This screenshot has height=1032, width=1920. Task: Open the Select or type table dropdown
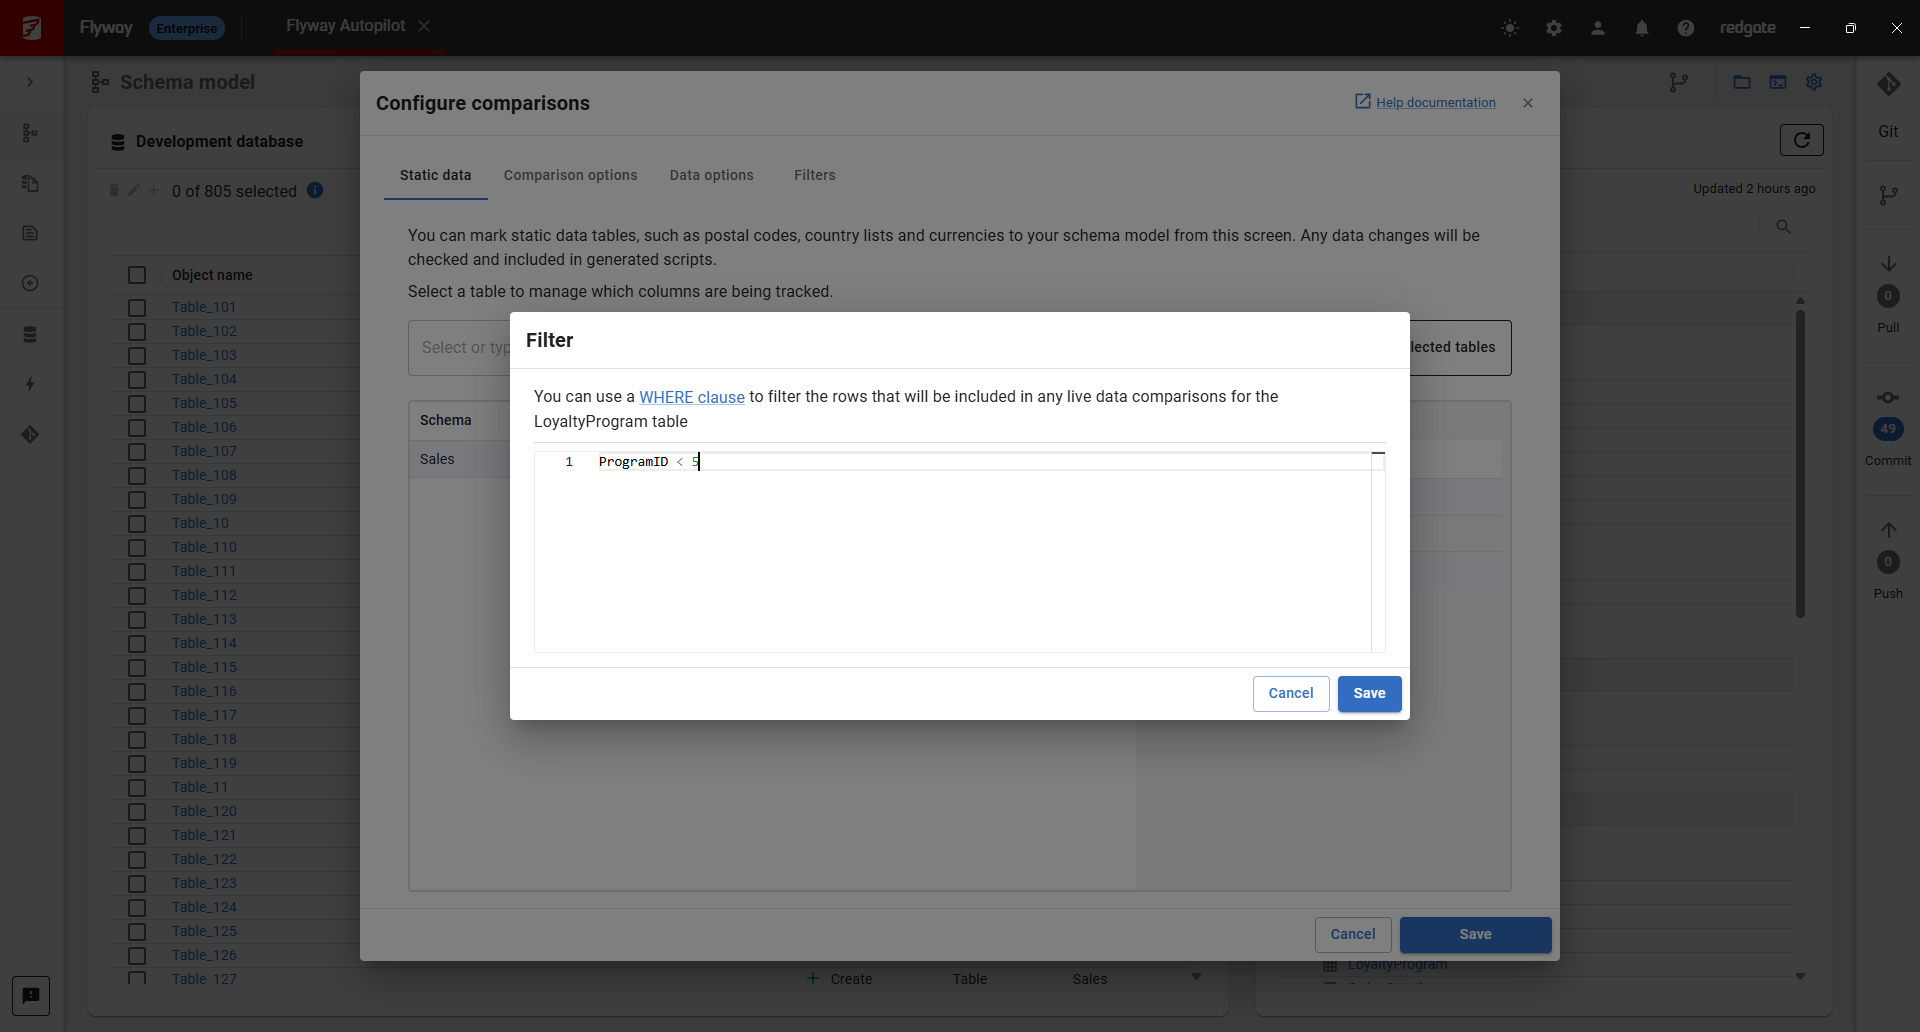tap(460, 348)
